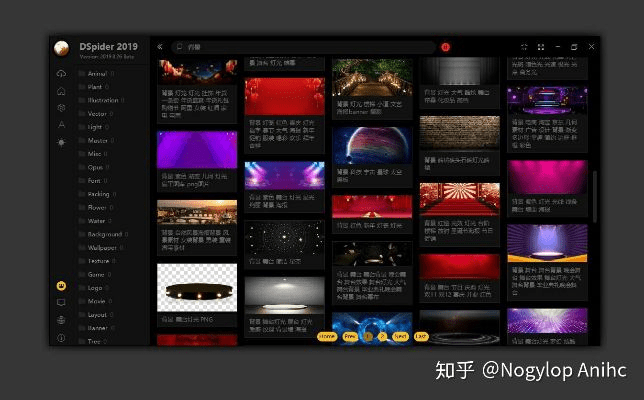644x400 pixels.
Task: Open the colorful striped planet thumbnail
Action: point(372,146)
